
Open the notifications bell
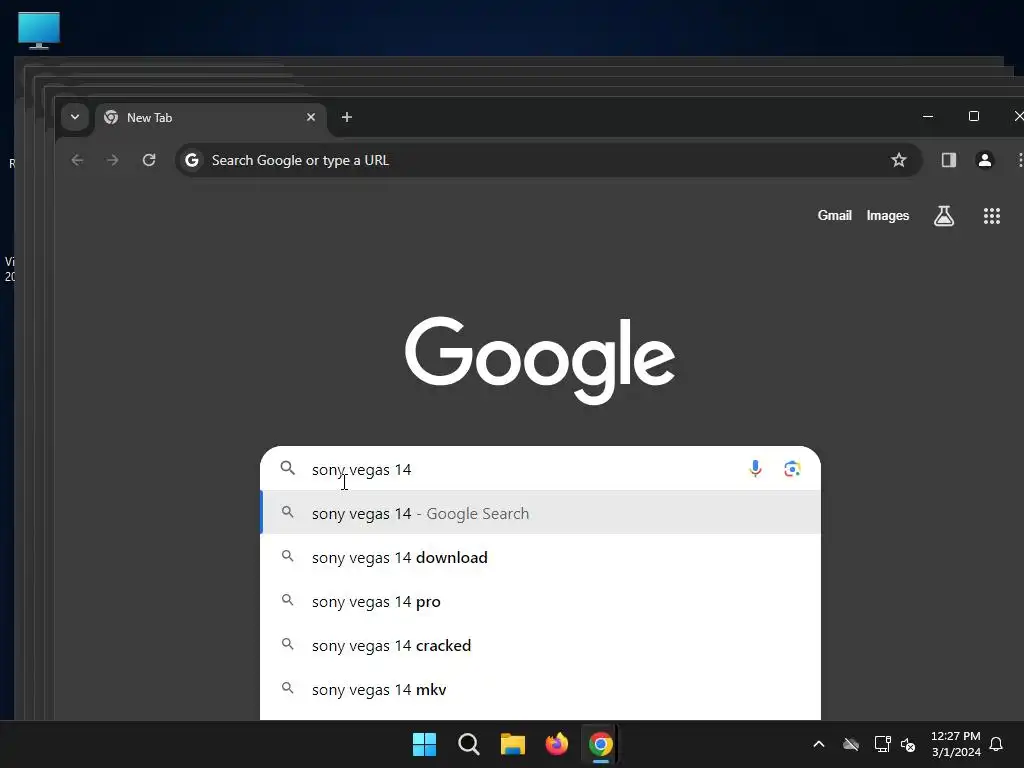(997, 744)
